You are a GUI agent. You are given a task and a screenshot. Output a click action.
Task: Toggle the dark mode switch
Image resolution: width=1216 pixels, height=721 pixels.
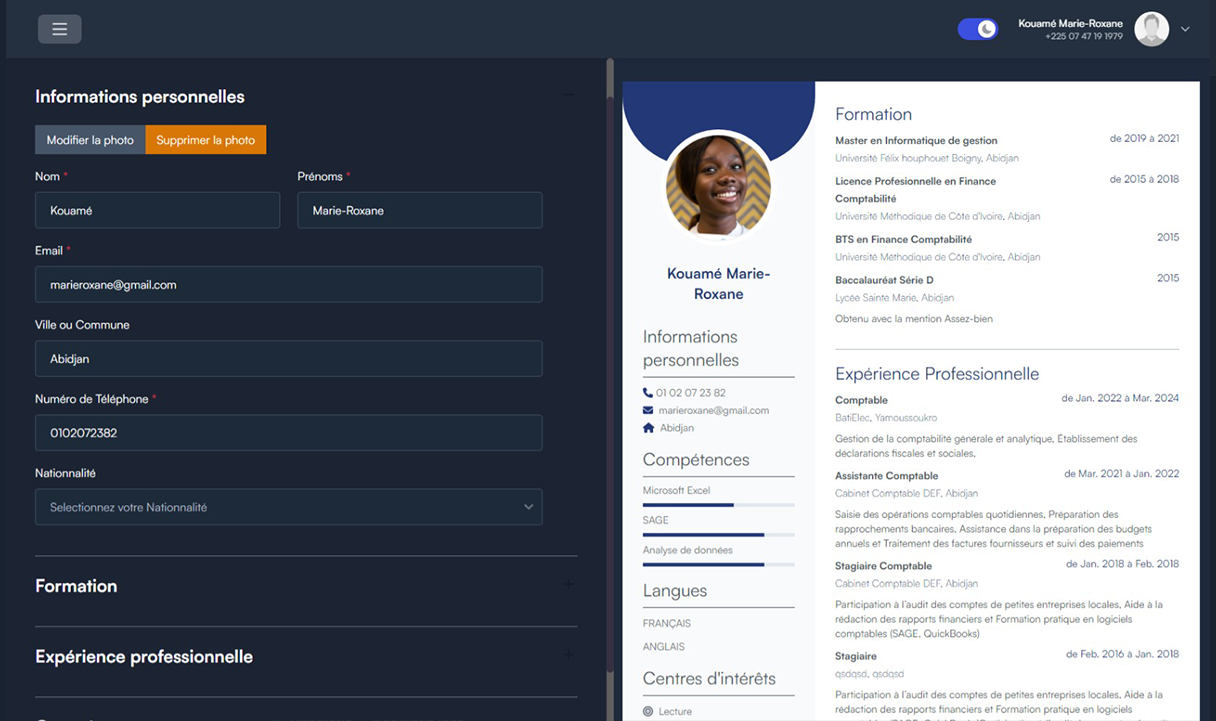tap(977, 28)
